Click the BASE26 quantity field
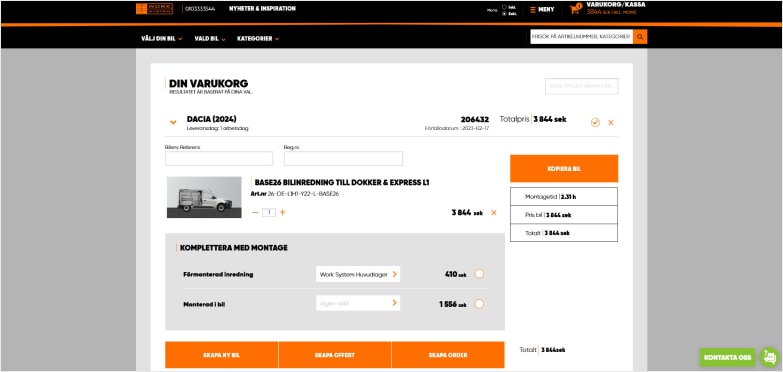The height and width of the screenshot is (372, 783). pos(269,213)
